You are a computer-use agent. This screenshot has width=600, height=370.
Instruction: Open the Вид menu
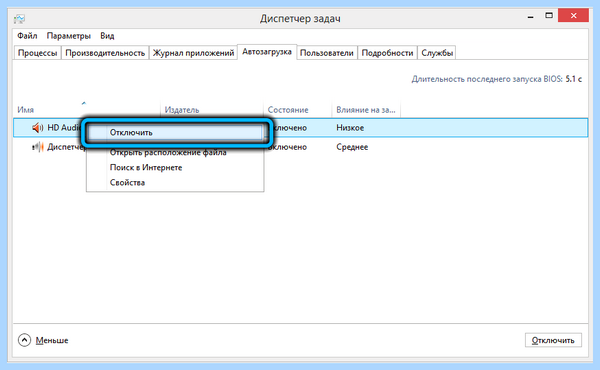point(107,36)
